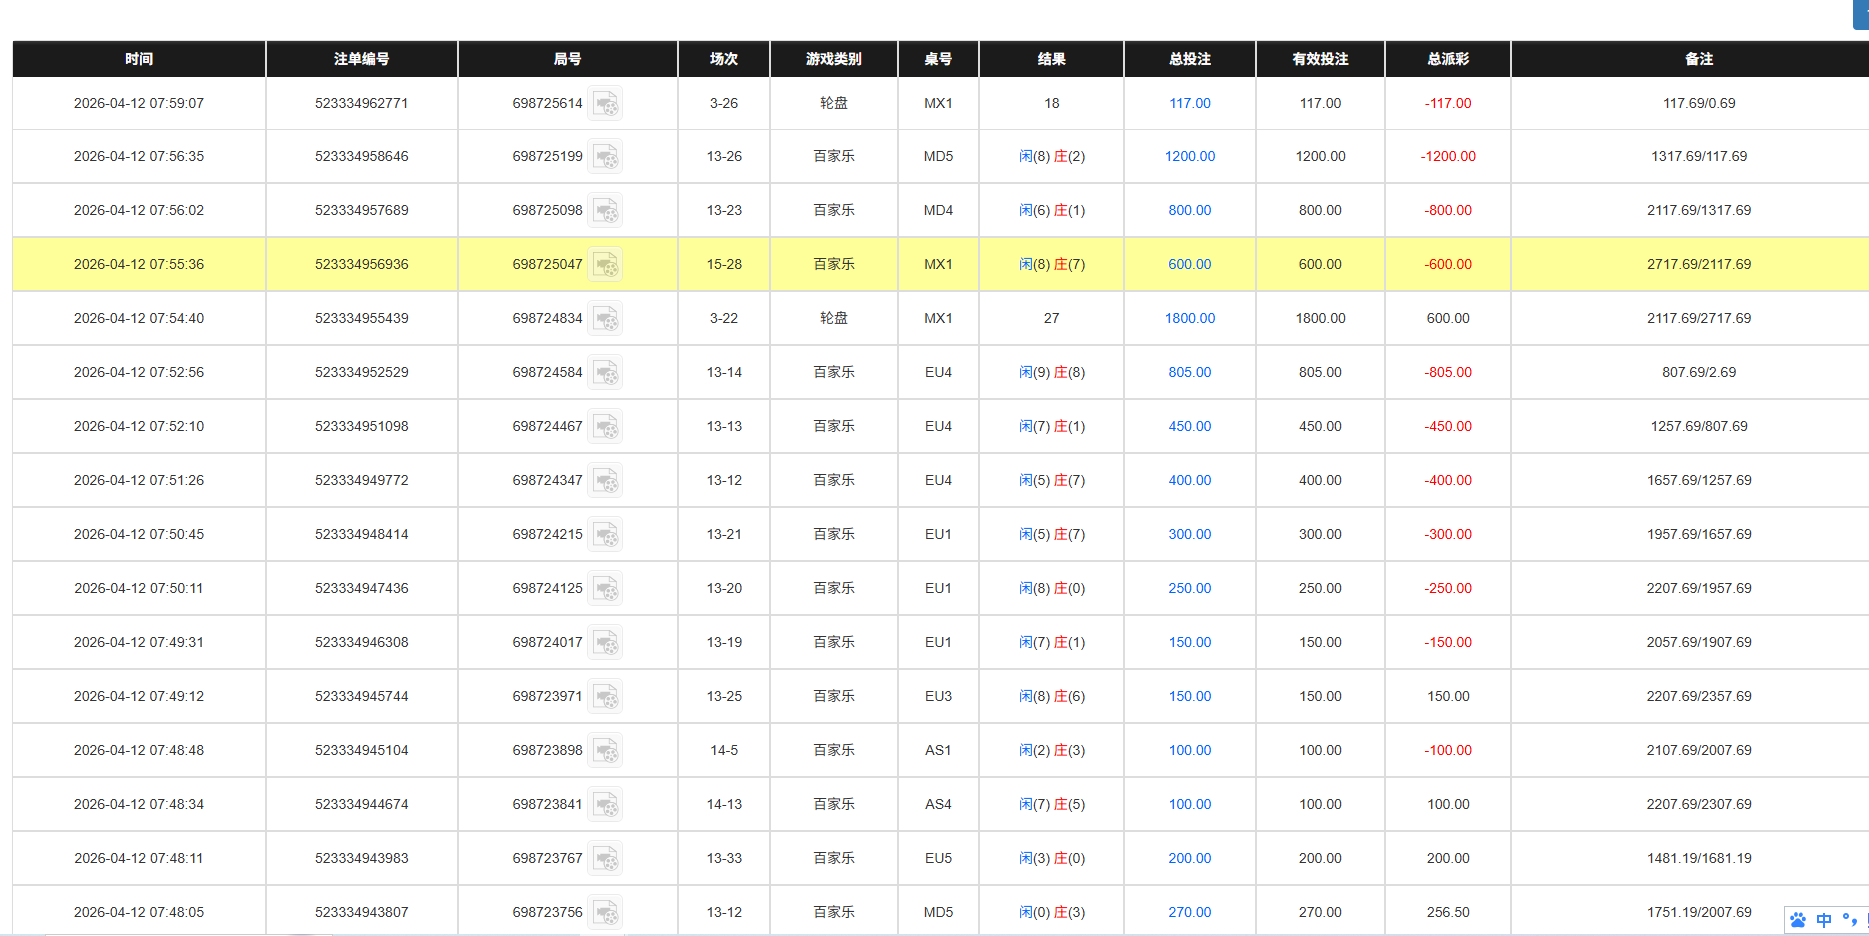Play video replay for bet 523334962771
This screenshot has height=936, width=1869.
(606, 103)
